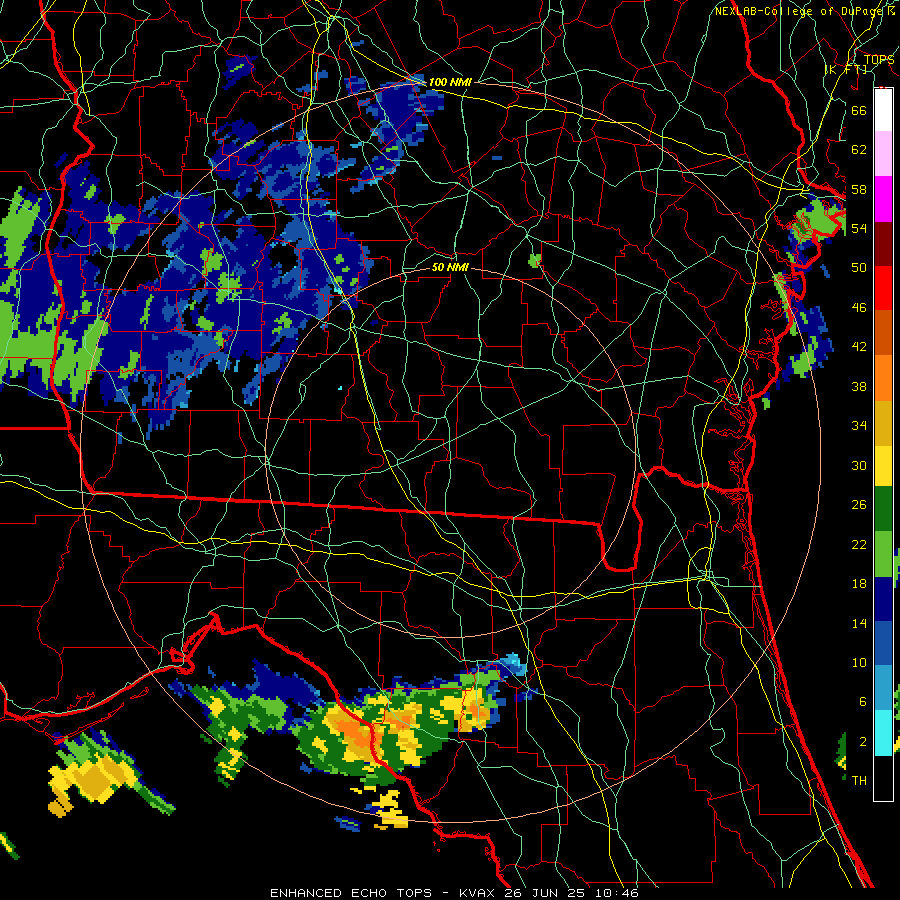Viewport: 900px width, 900px height.
Task: Select the sky blue legend band near 6
Action: click(x=883, y=688)
